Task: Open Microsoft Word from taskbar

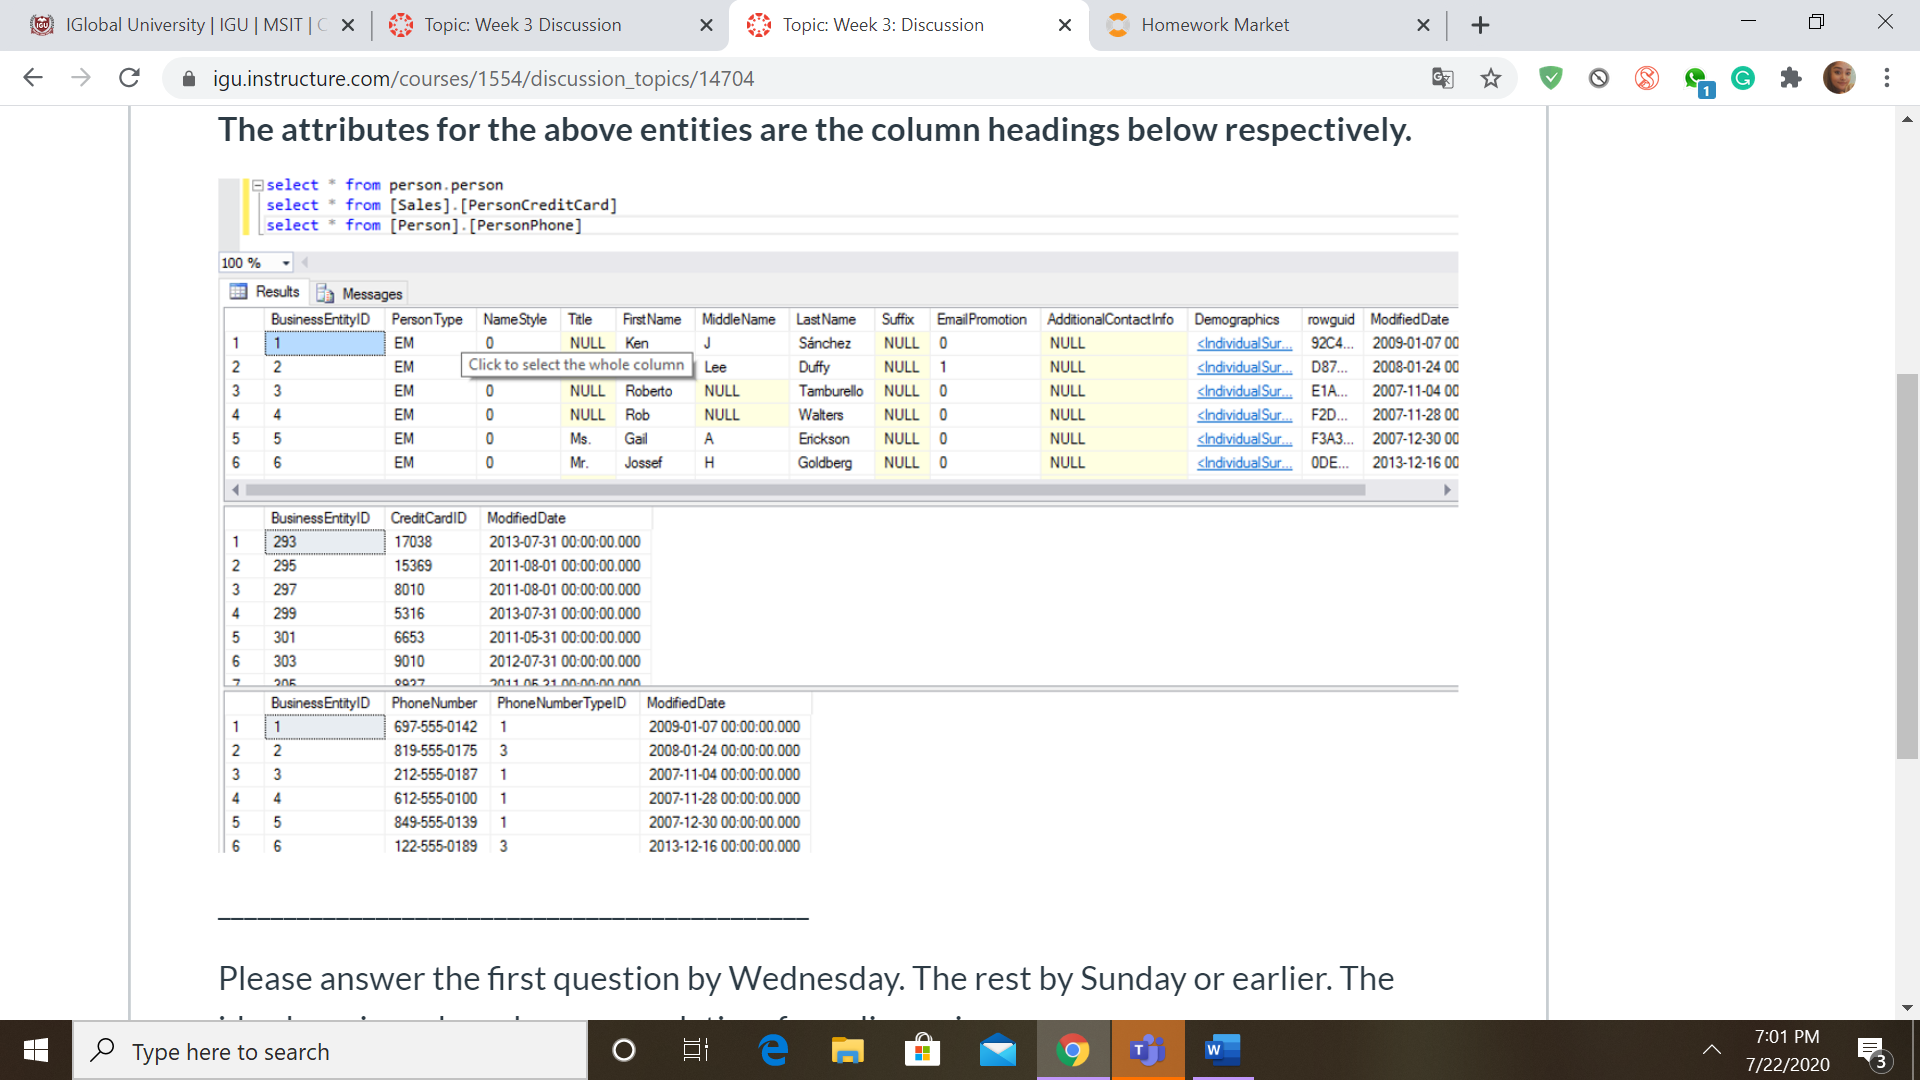Action: pyautogui.click(x=1222, y=1050)
